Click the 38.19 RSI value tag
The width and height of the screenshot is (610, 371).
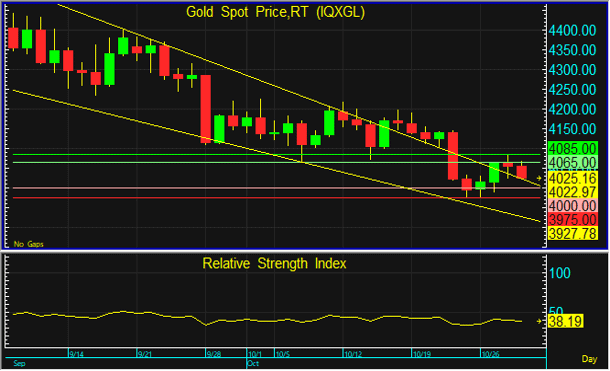pyautogui.click(x=565, y=321)
